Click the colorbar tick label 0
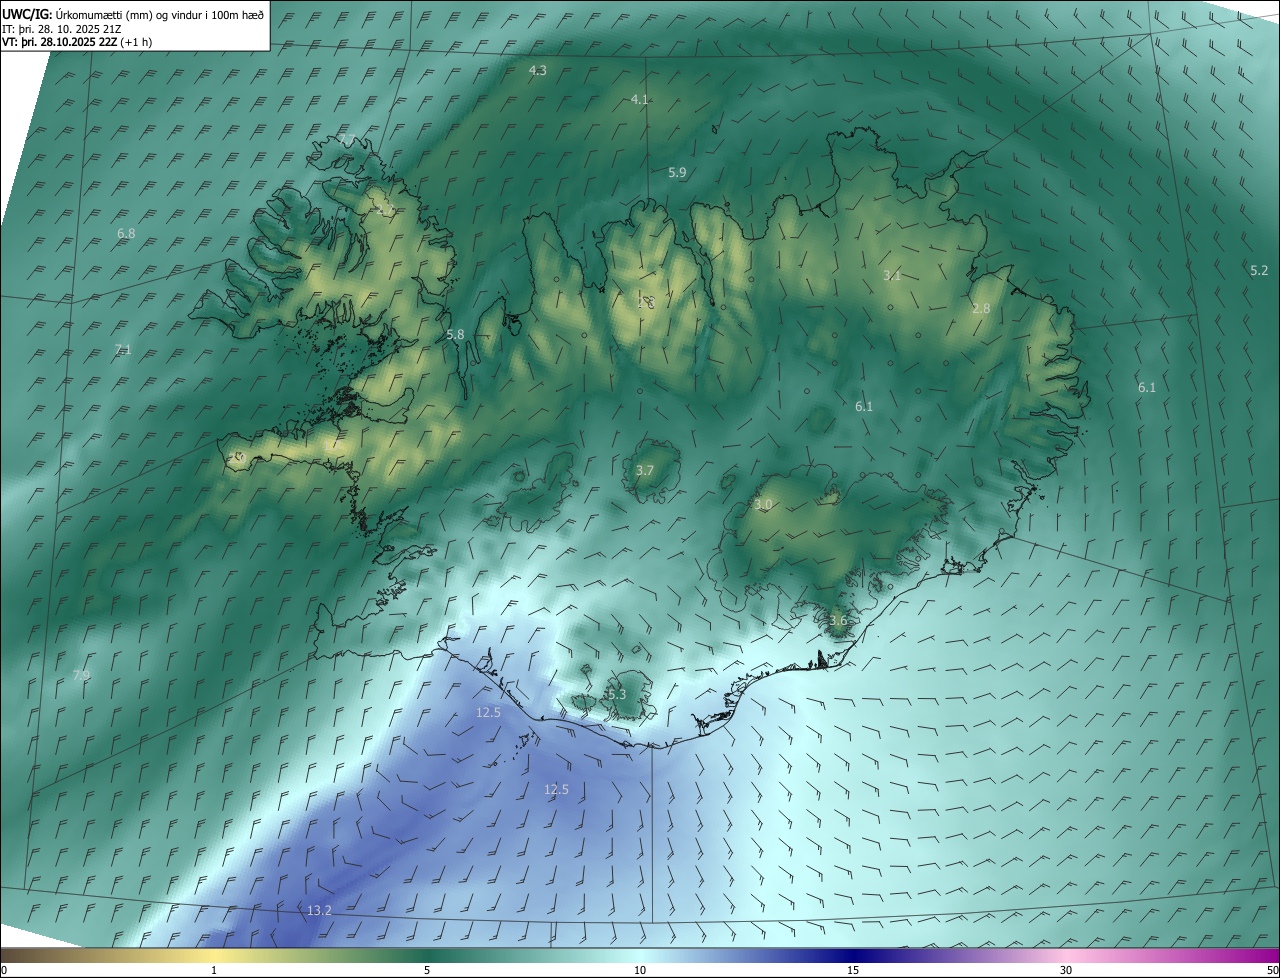Screen dimensions: 1280x978 pos(3,970)
